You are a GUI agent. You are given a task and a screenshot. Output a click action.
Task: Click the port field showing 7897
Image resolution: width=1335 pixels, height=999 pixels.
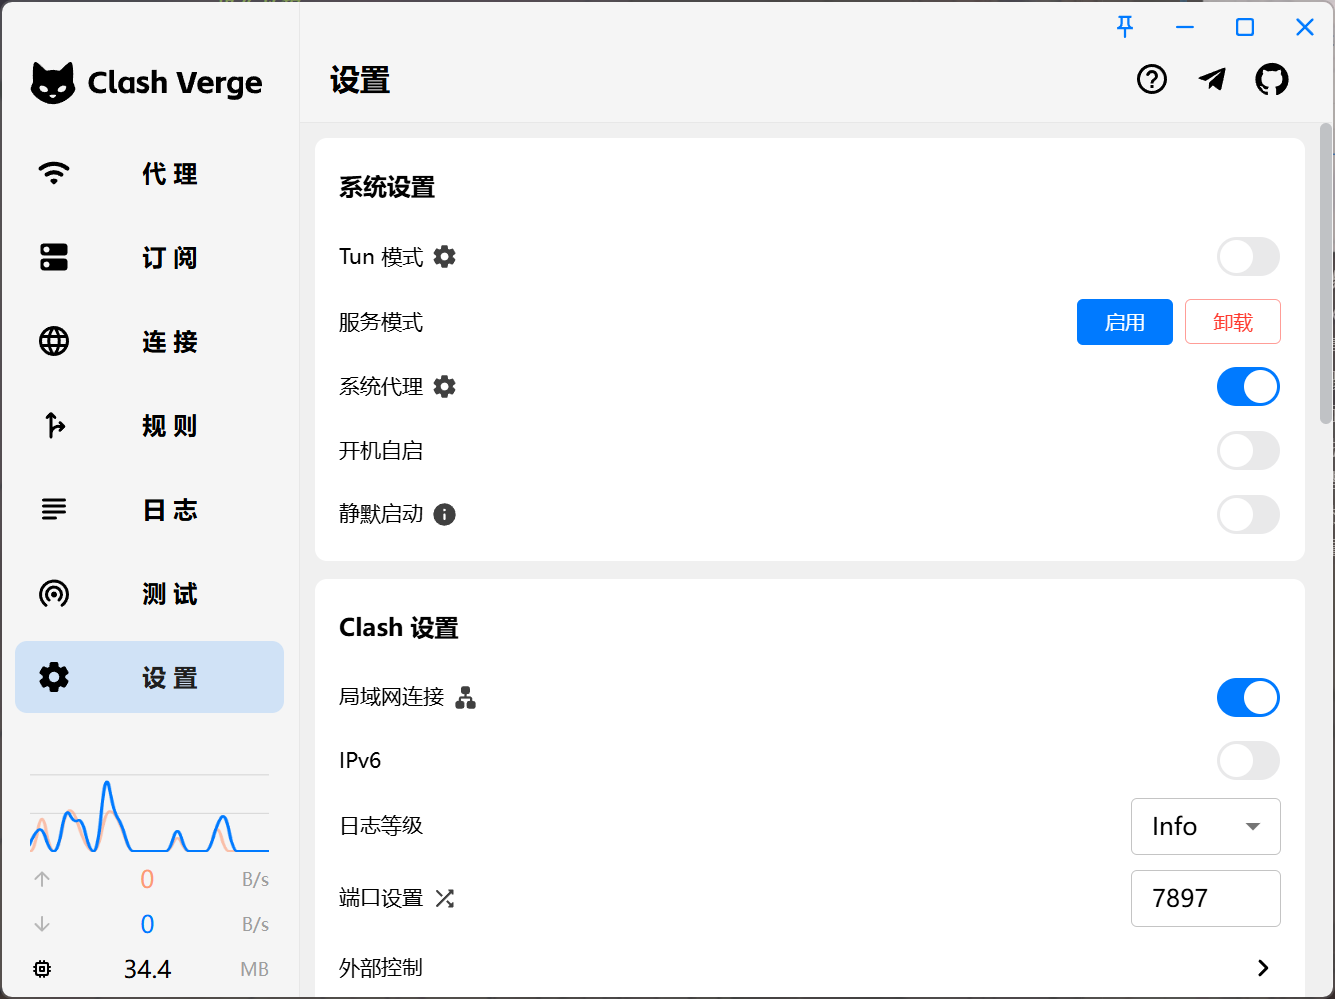1205,899
